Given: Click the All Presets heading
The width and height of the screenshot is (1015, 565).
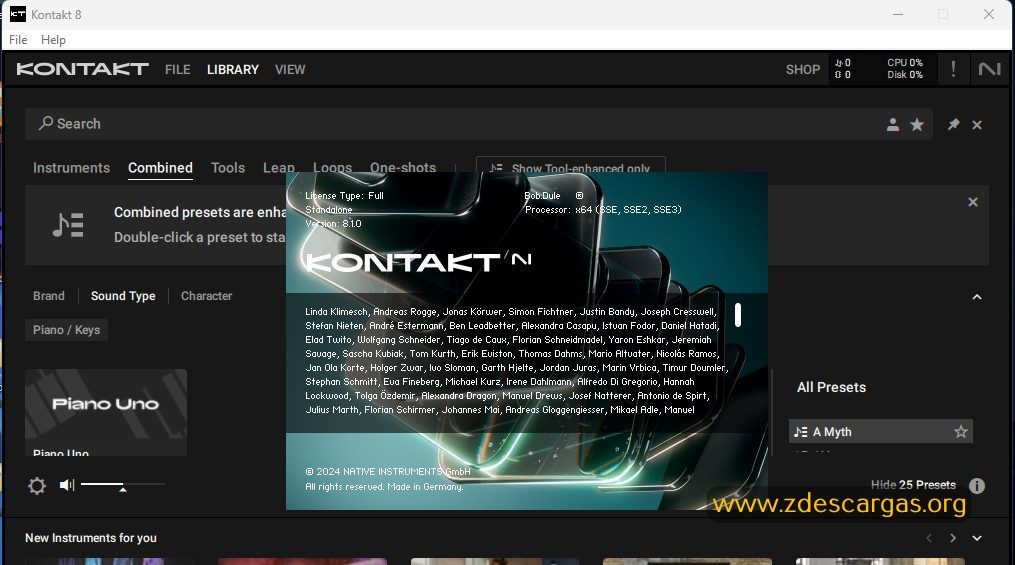Looking at the screenshot, I should tap(831, 387).
